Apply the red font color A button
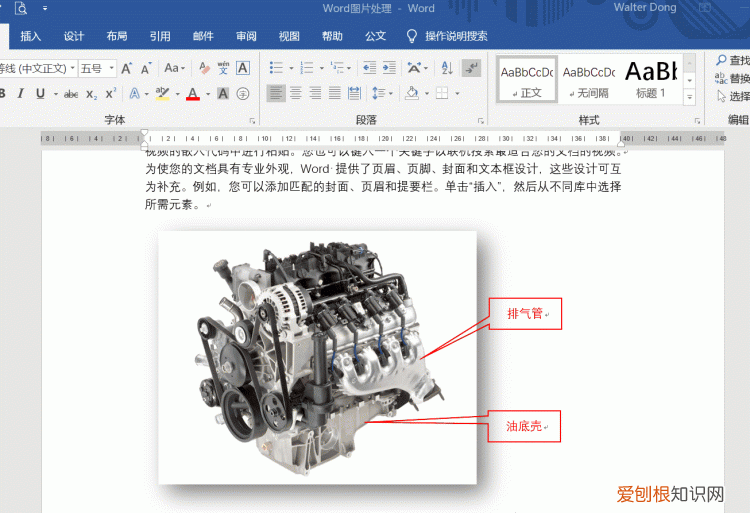Viewport: 750px width, 513px height. [193, 94]
